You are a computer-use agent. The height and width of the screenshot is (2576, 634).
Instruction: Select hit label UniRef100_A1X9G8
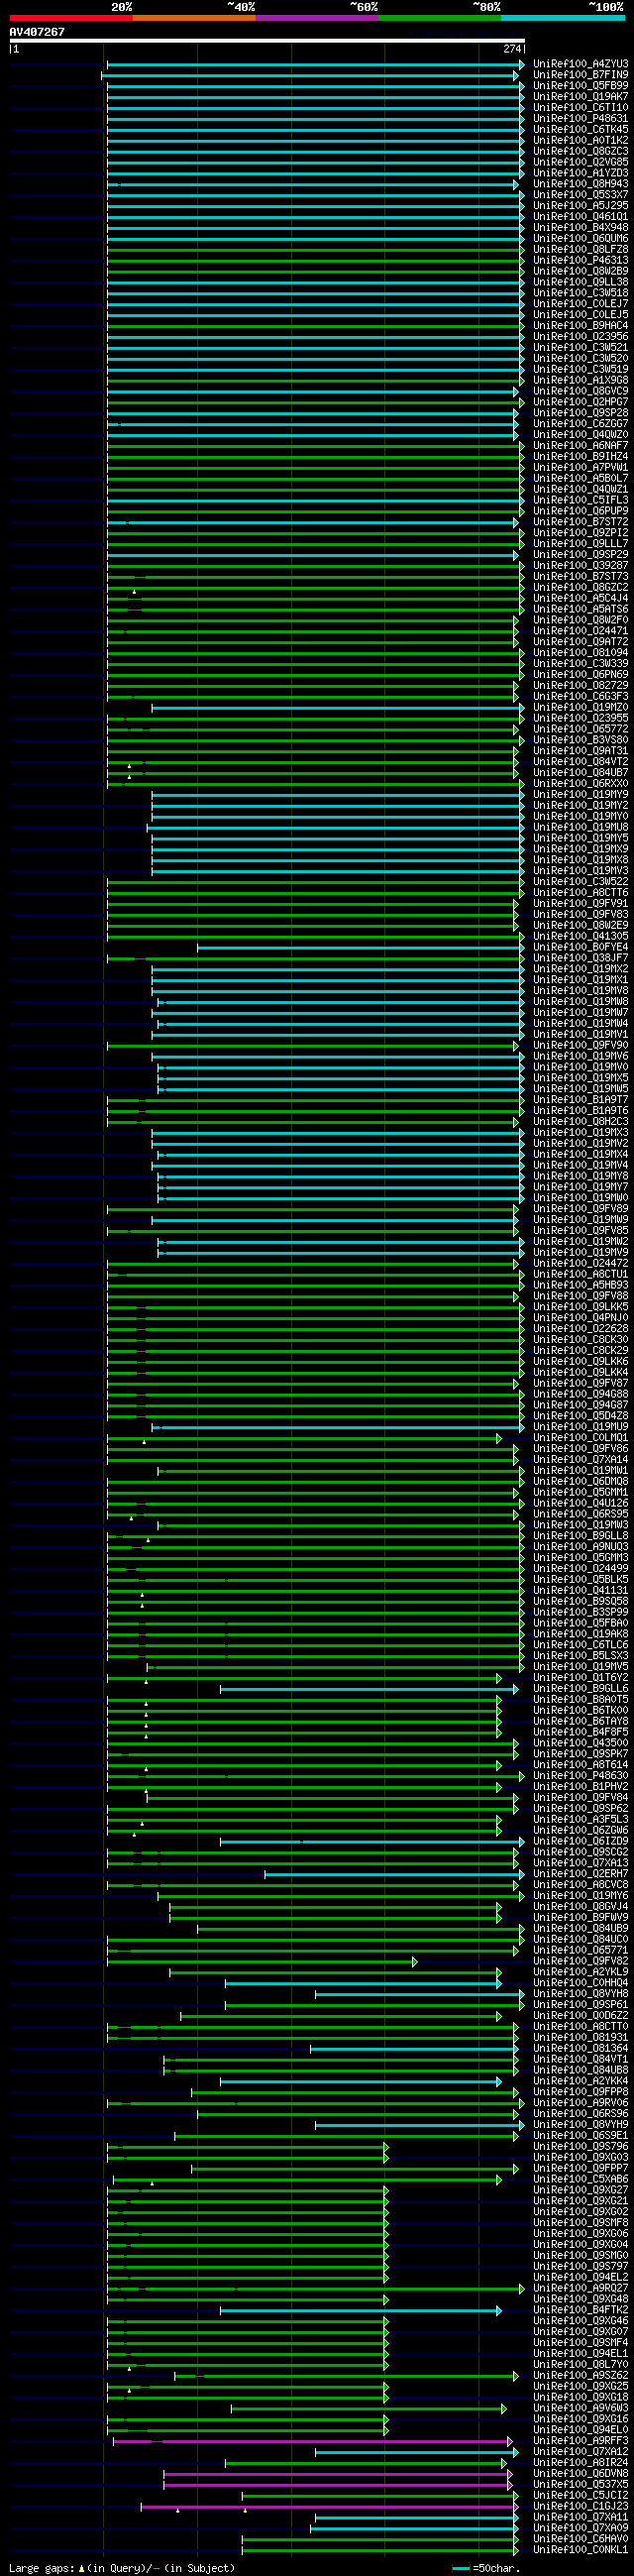tap(581, 380)
